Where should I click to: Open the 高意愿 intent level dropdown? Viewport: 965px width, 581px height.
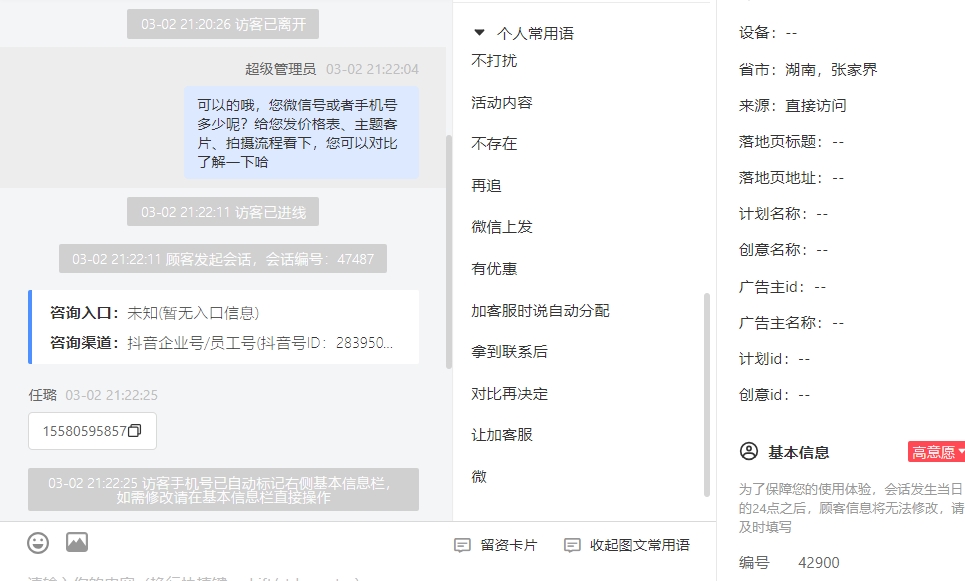point(936,452)
